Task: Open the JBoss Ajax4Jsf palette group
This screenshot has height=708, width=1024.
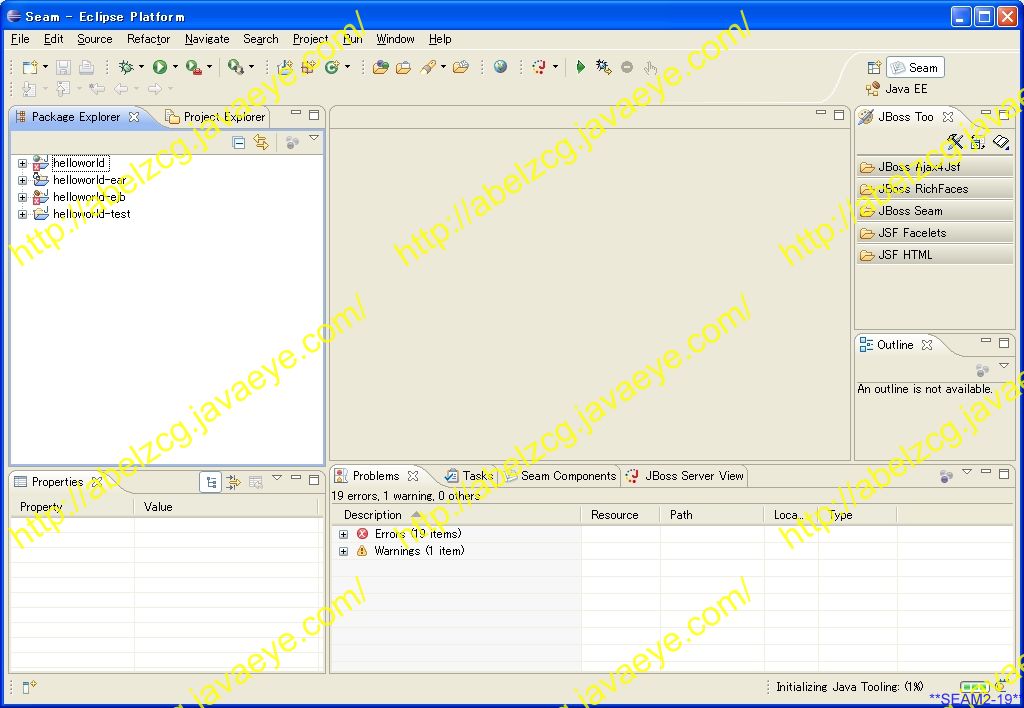Action: (x=935, y=167)
